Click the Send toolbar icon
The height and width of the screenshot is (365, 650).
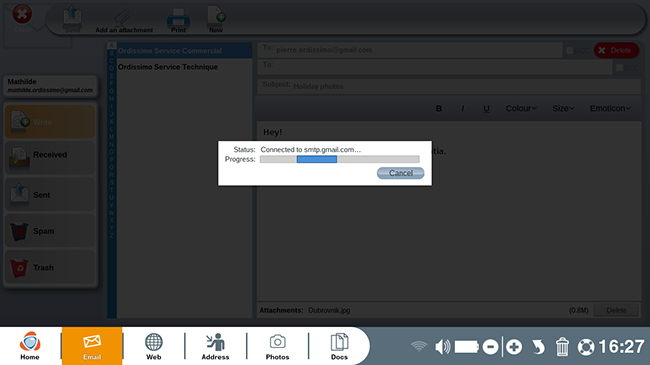point(72,19)
